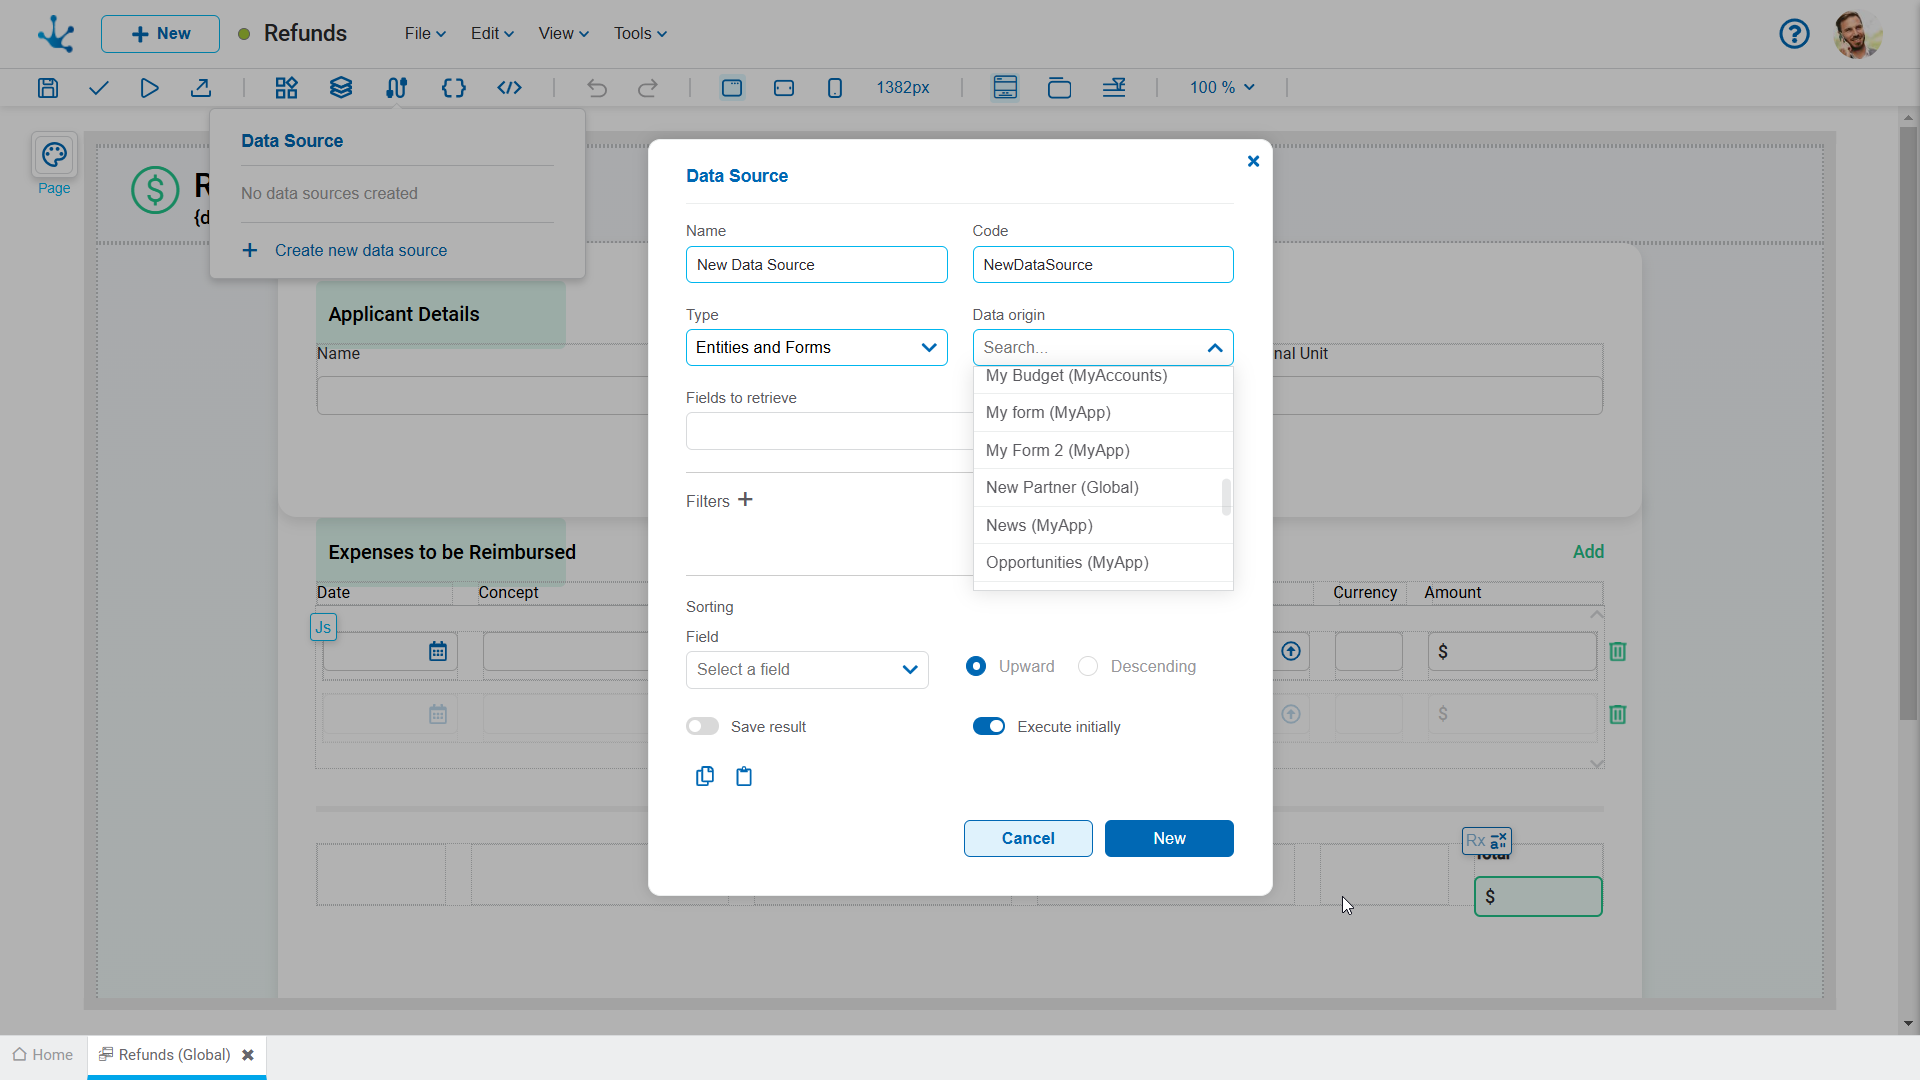Open the data source toolbar icon

tap(396, 88)
